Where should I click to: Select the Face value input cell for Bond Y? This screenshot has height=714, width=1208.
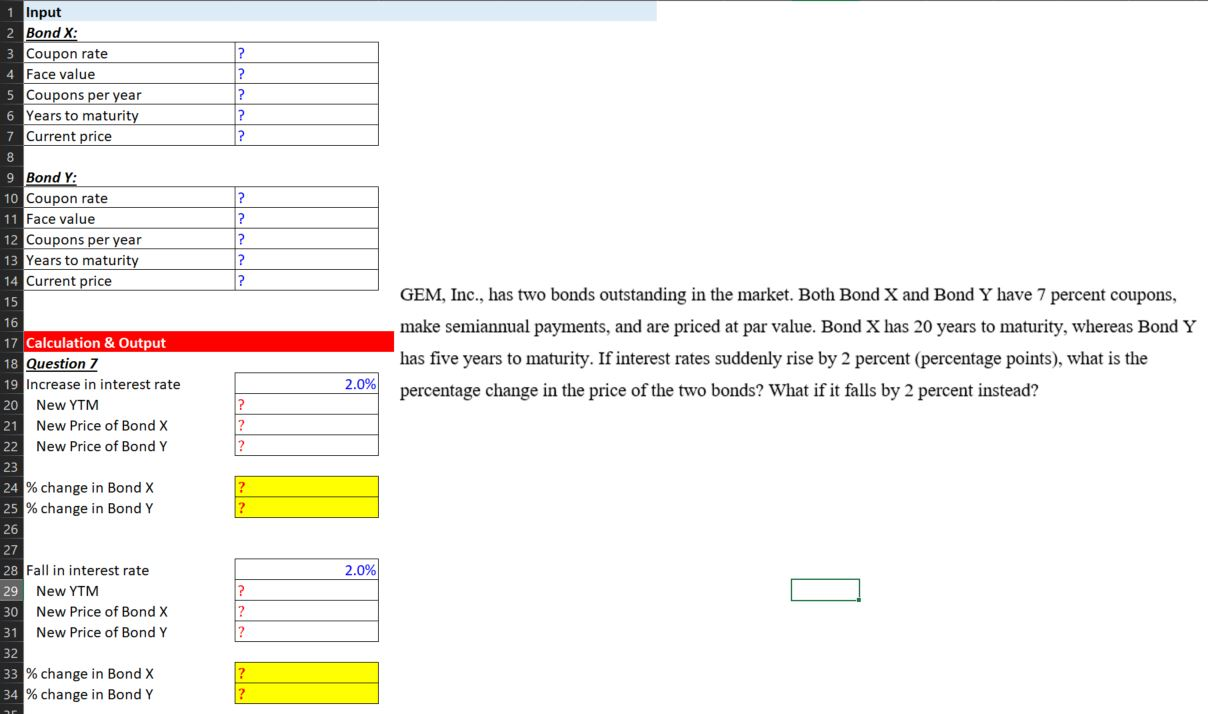pyautogui.click(x=305, y=218)
